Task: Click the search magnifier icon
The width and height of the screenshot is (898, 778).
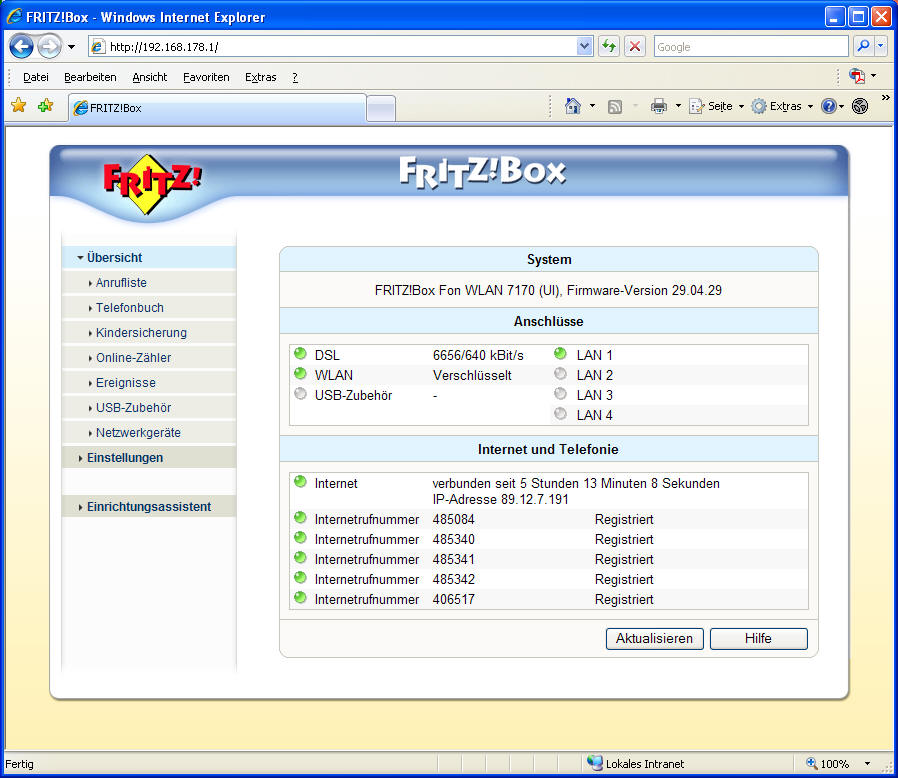Action: [x=863, y=46]
